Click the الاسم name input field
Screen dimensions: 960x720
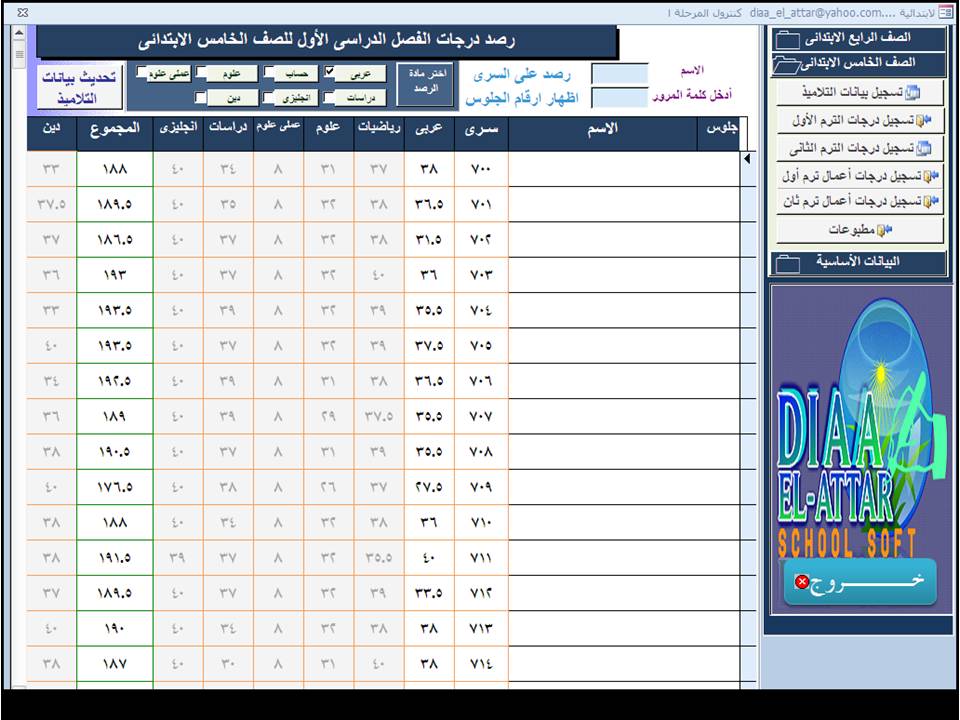tap(620, 73)
